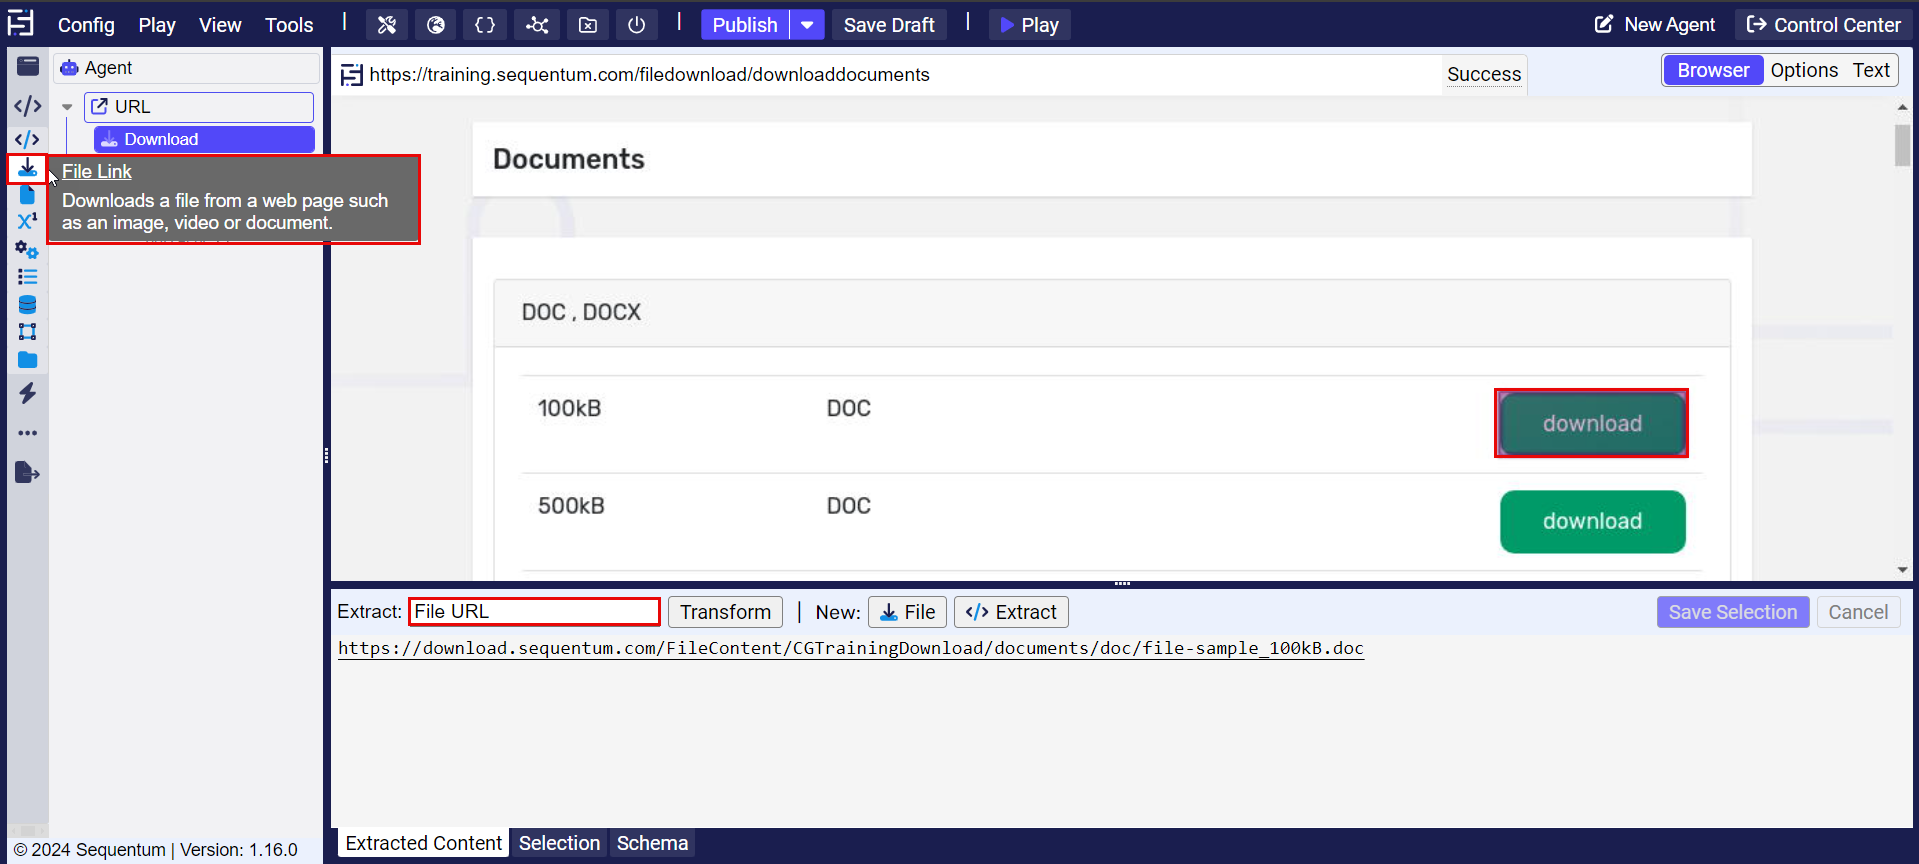Open the Control Center

[x=1823, y=25]
